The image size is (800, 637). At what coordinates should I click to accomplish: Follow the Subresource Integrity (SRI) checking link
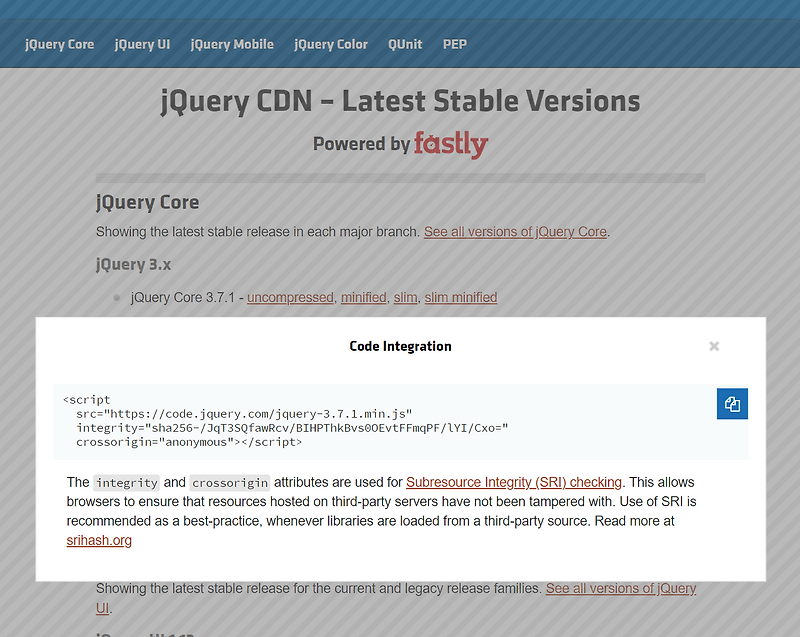[x=514, y=482]
